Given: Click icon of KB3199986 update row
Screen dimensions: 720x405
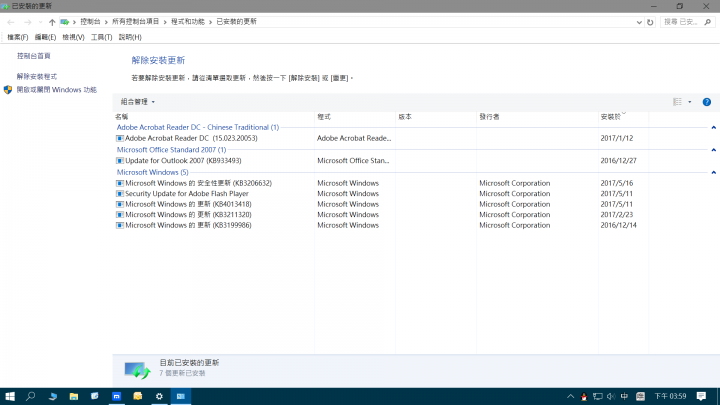Looking at the screenshot, I should click(x=120, y=225).
